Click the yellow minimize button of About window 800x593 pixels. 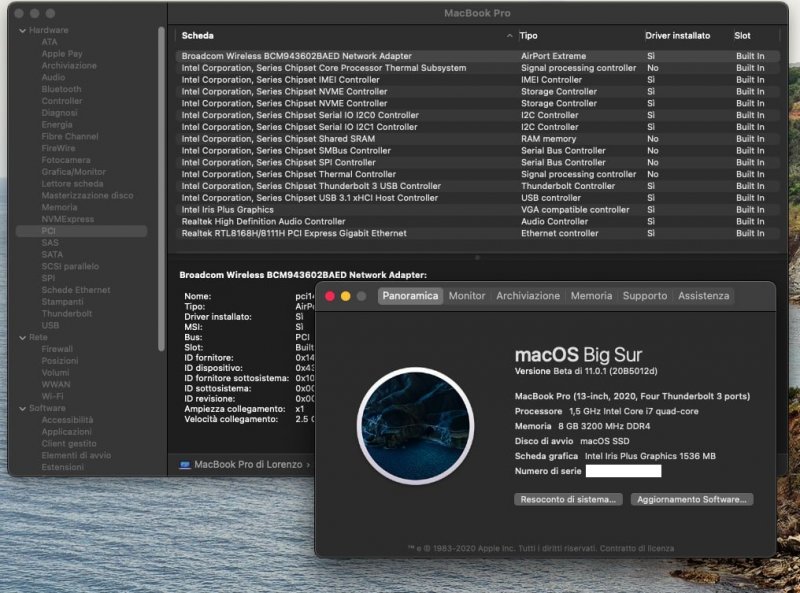click(346, 296)
